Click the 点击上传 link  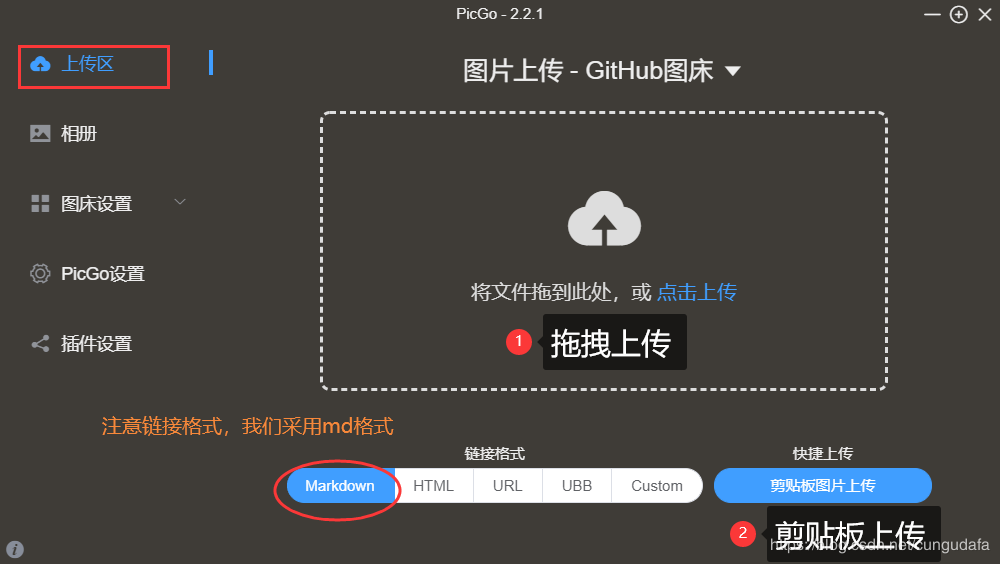pos(696,292)
